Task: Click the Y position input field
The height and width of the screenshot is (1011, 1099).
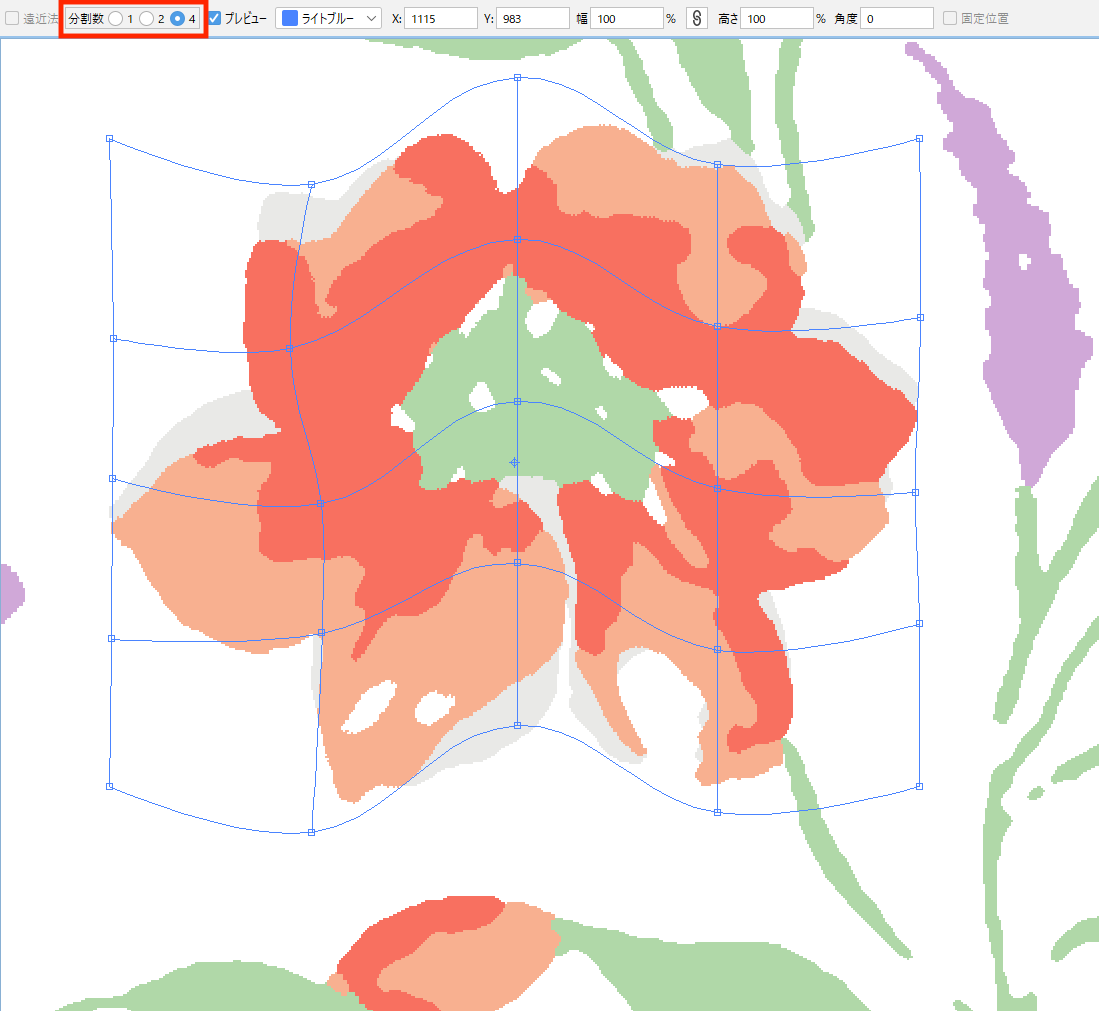Action: 533,18
